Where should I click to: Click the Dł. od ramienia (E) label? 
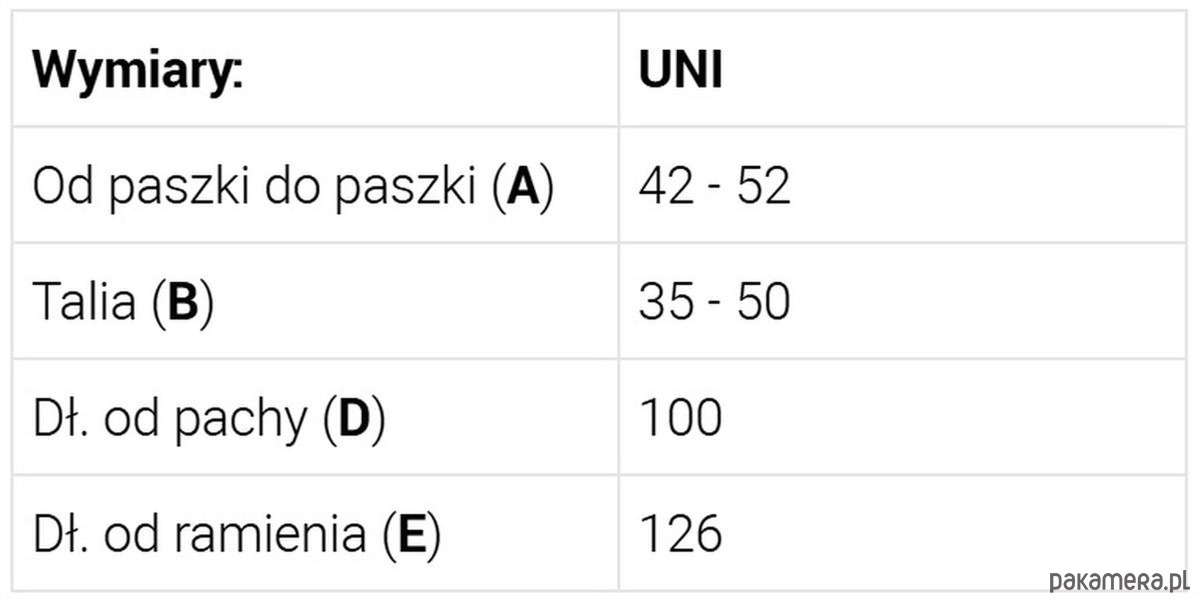[236, 534]
